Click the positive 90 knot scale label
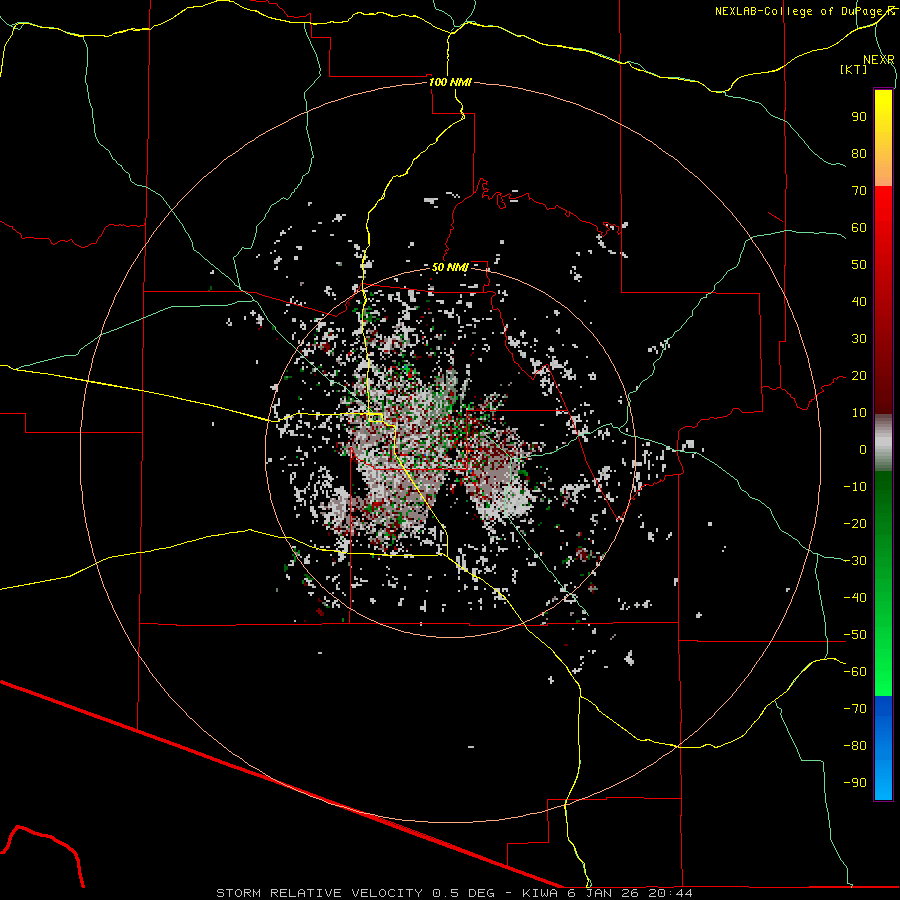 point(859,117)
